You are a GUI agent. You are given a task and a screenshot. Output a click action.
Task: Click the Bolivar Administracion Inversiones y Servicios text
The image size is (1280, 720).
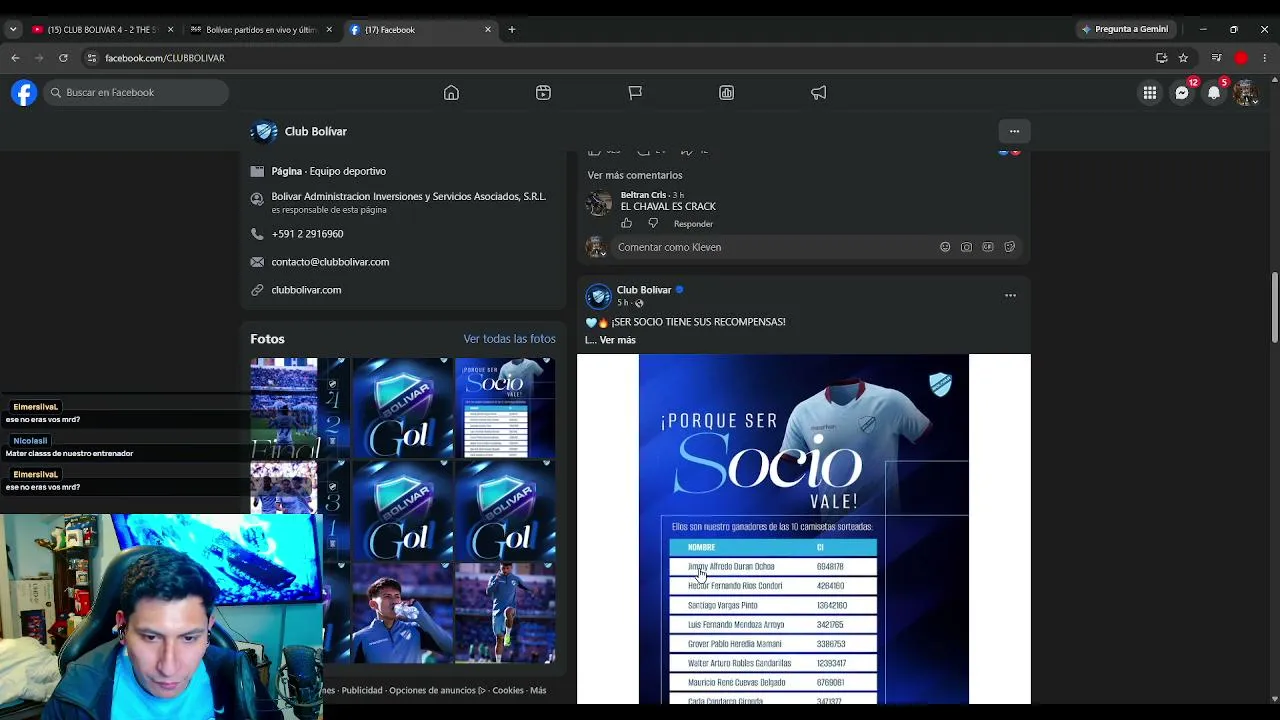[408, 196]
